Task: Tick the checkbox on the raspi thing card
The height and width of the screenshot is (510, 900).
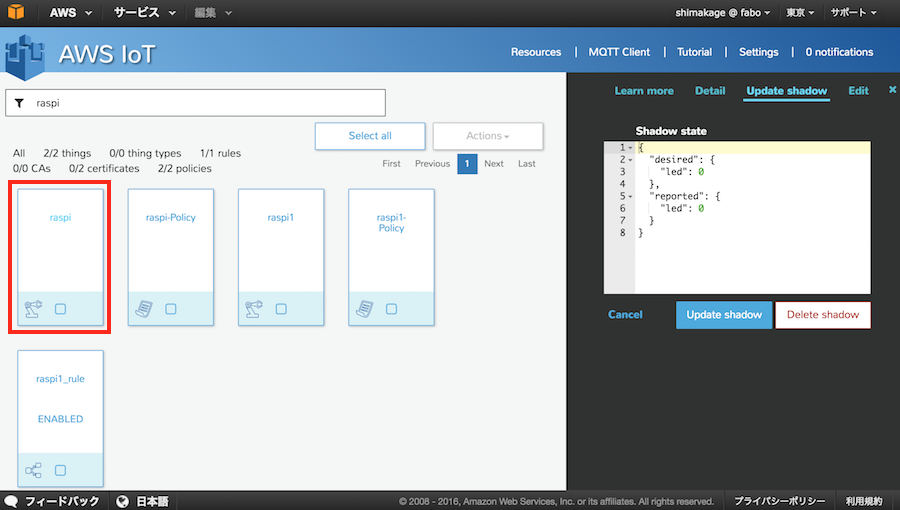Action: [61, 309]
